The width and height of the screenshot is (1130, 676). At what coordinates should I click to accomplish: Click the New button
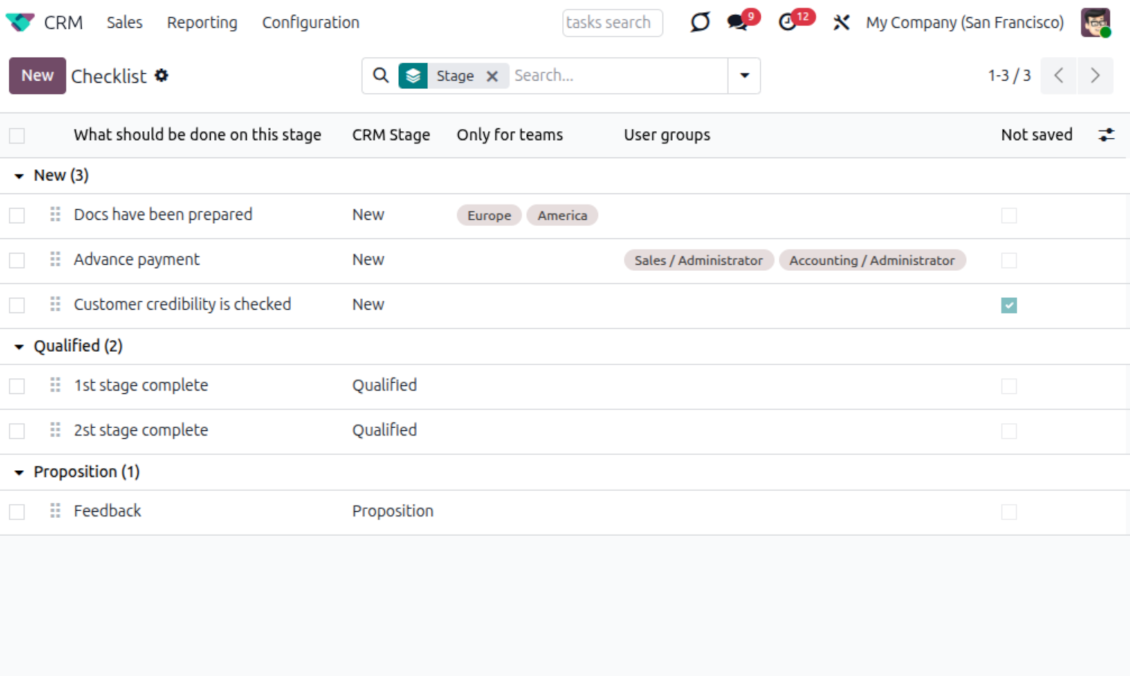[x=37, y=76]
